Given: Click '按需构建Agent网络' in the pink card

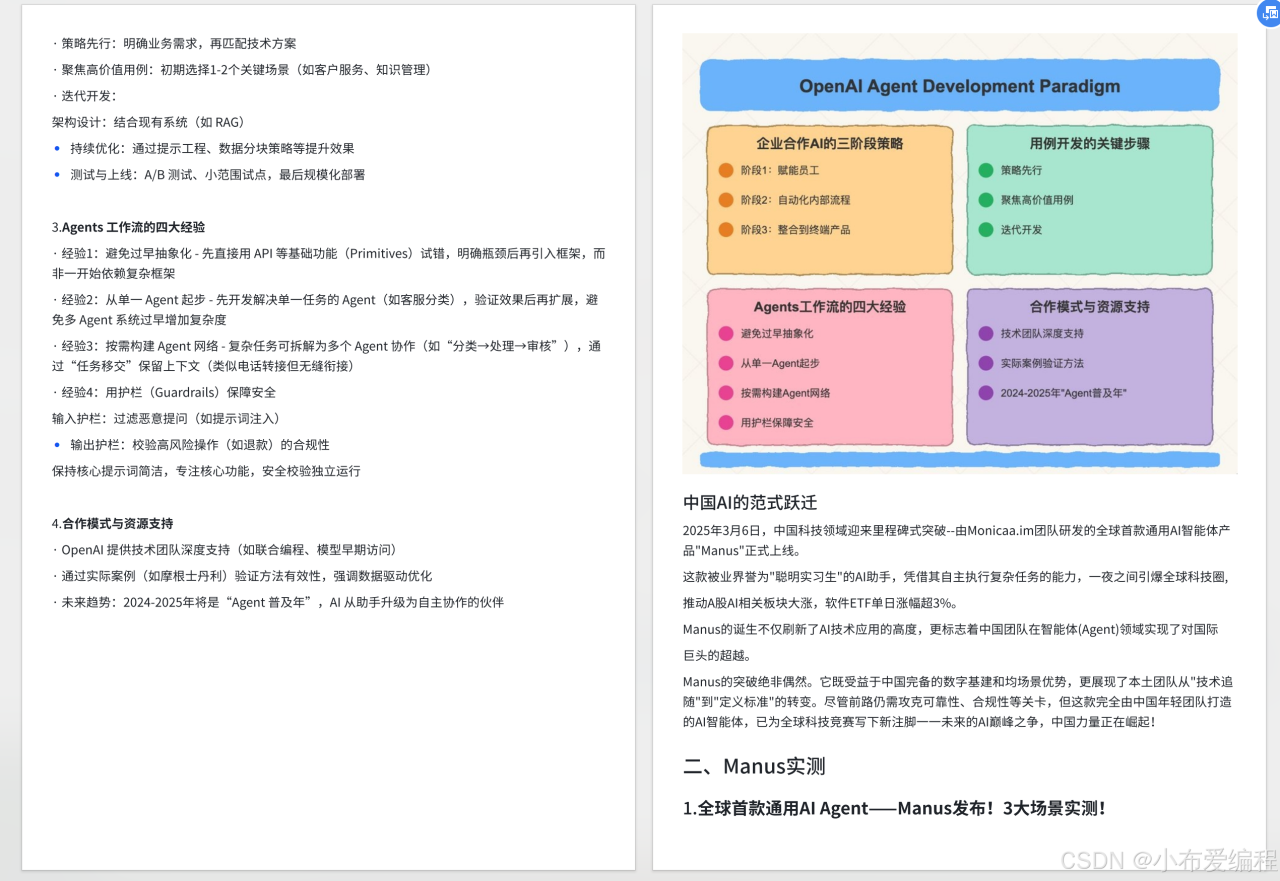Looking at the screenshot, I should pos(785,393).
